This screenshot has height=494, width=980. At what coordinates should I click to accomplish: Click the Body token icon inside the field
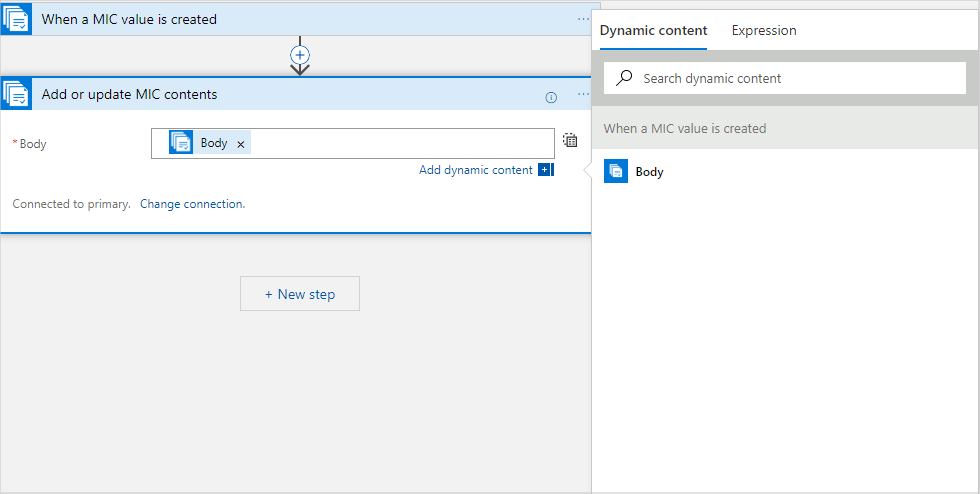(181, 143)
